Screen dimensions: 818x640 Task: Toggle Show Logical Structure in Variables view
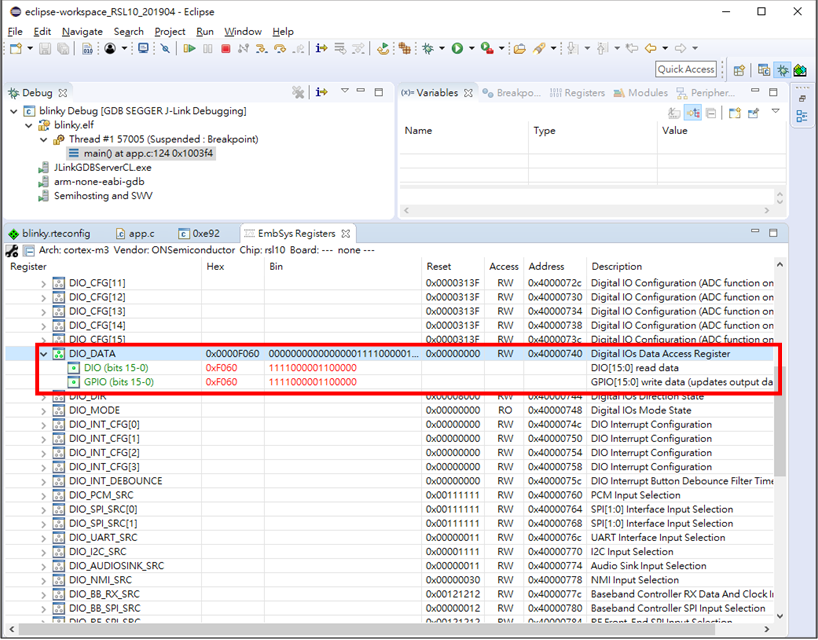click(692, 113)
